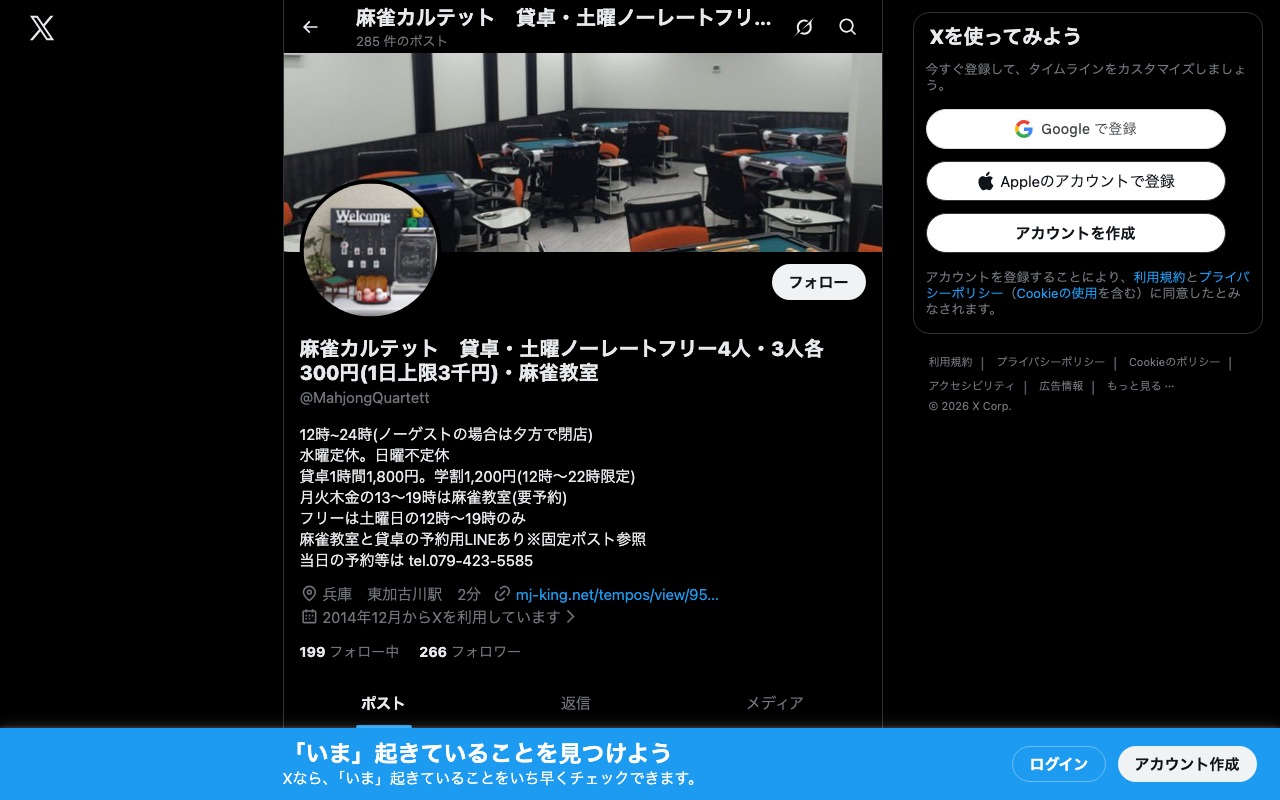This screenshot has height=800, width=1280.
Task: Click the Google logo in the sign-up button
Action: (x=1023, y=129)
